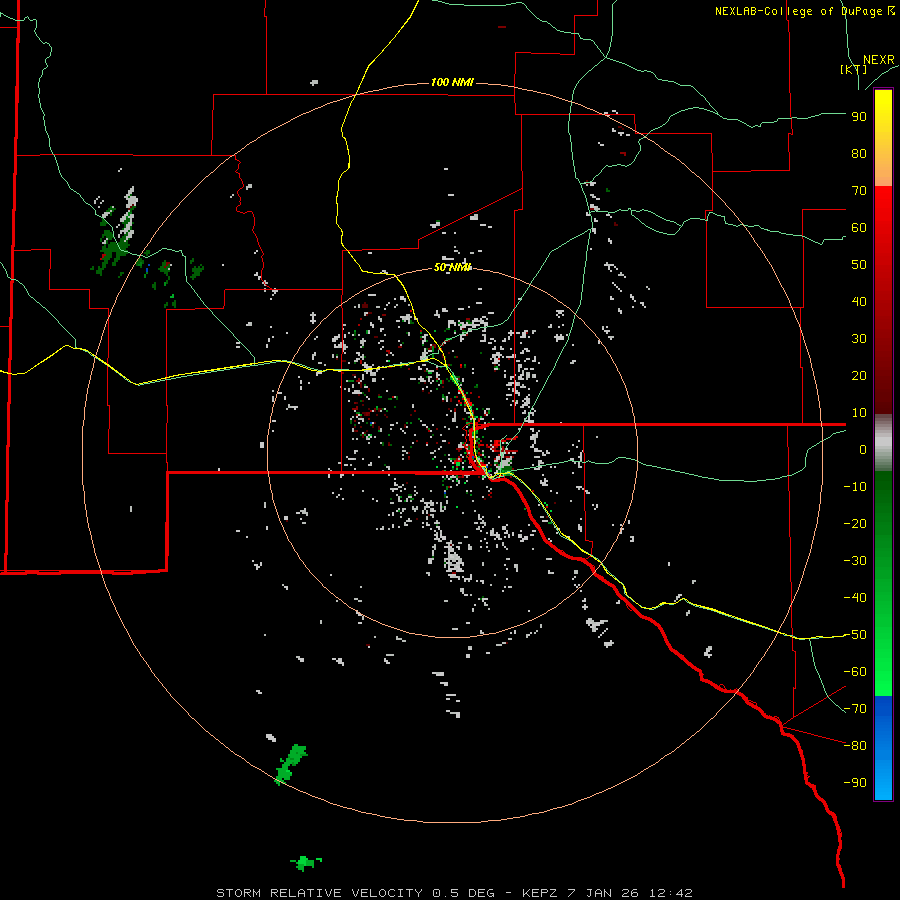
Task: Click the 70 value on the velocity scale
Action: point(859,191)
